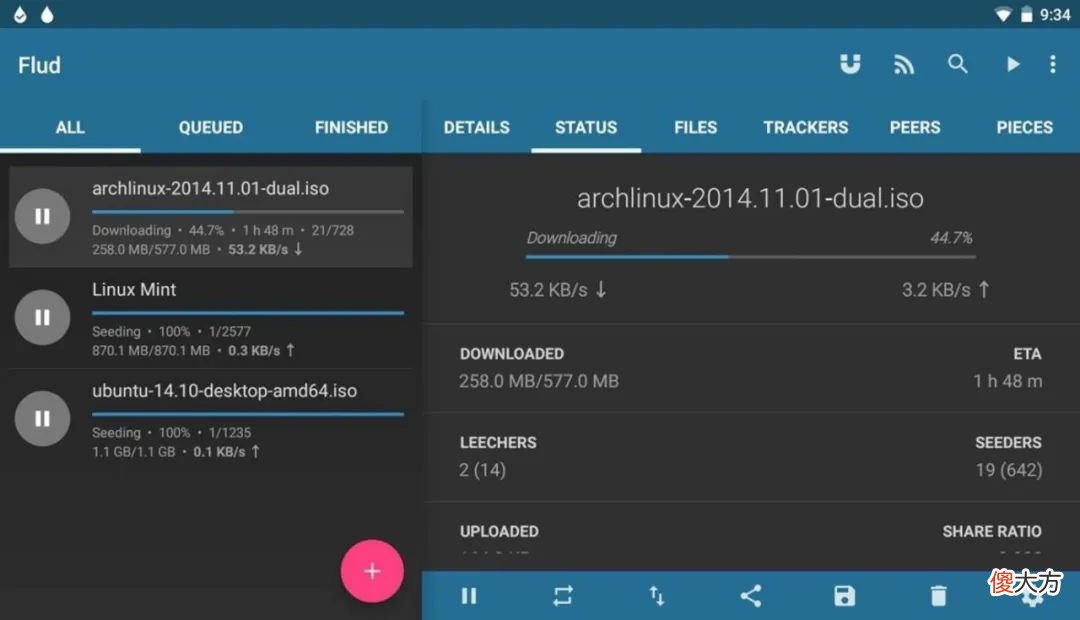
Task: Click the status panel download progress bar
Action: tap(751, 257)
